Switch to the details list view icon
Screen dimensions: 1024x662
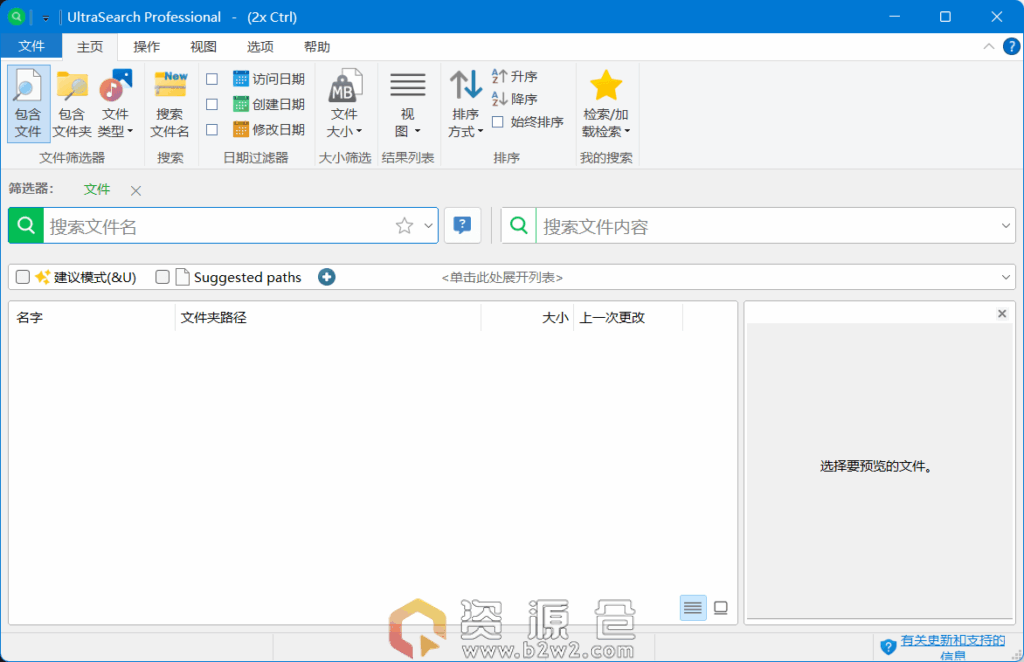pyautogui.click(x=692, y=607)
